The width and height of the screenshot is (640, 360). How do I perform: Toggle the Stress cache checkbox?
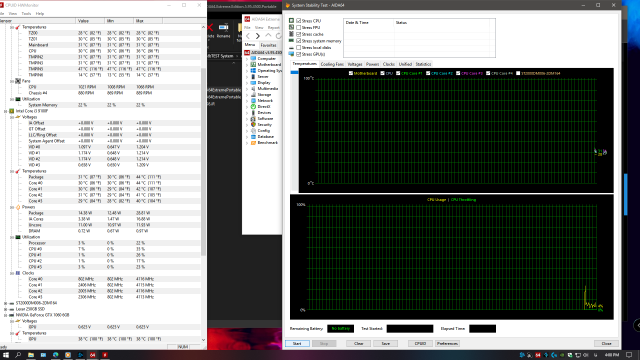pos(298,34)
